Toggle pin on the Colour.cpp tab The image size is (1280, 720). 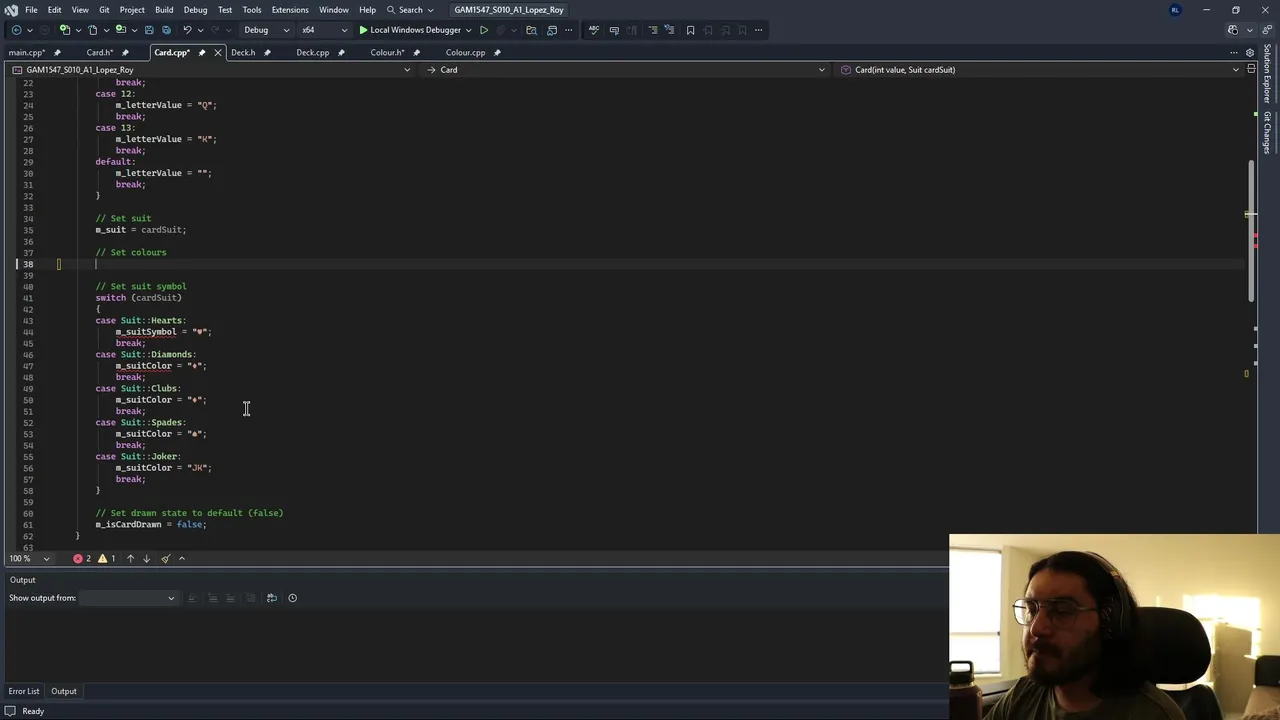497,52
